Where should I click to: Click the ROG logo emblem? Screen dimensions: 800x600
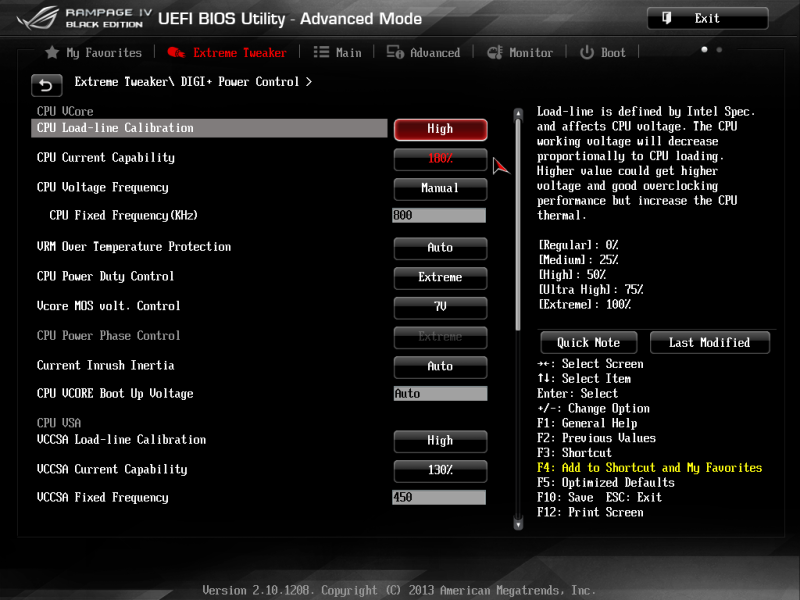(38, 18)
